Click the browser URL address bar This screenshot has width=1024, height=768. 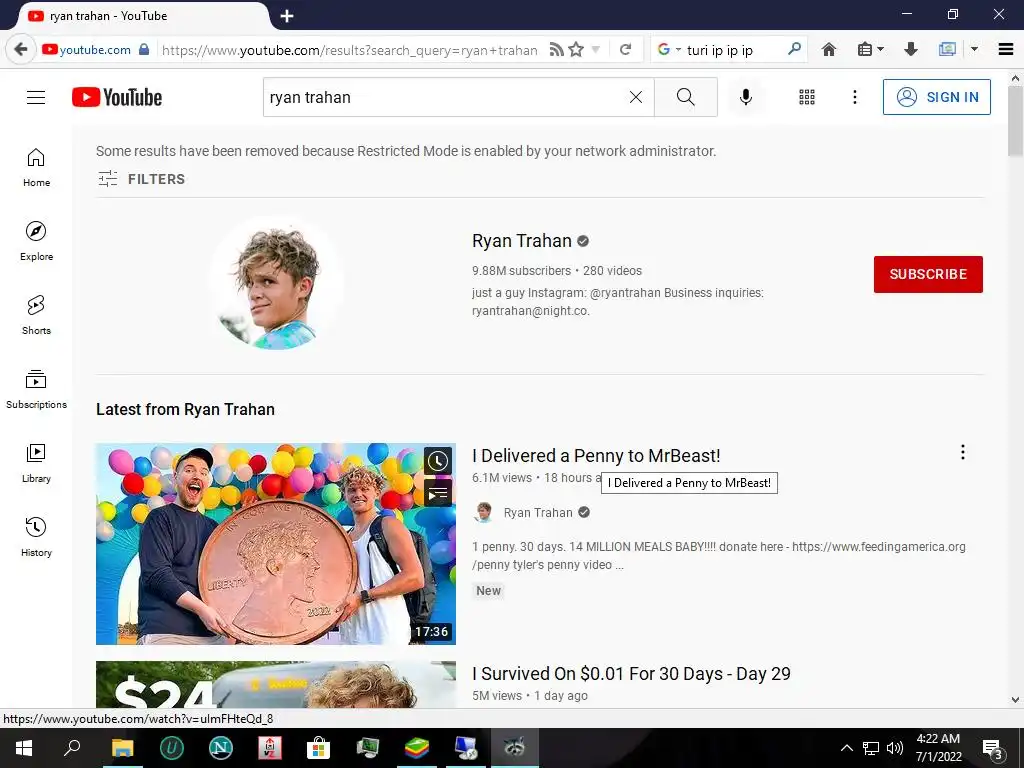coord(349,50)
